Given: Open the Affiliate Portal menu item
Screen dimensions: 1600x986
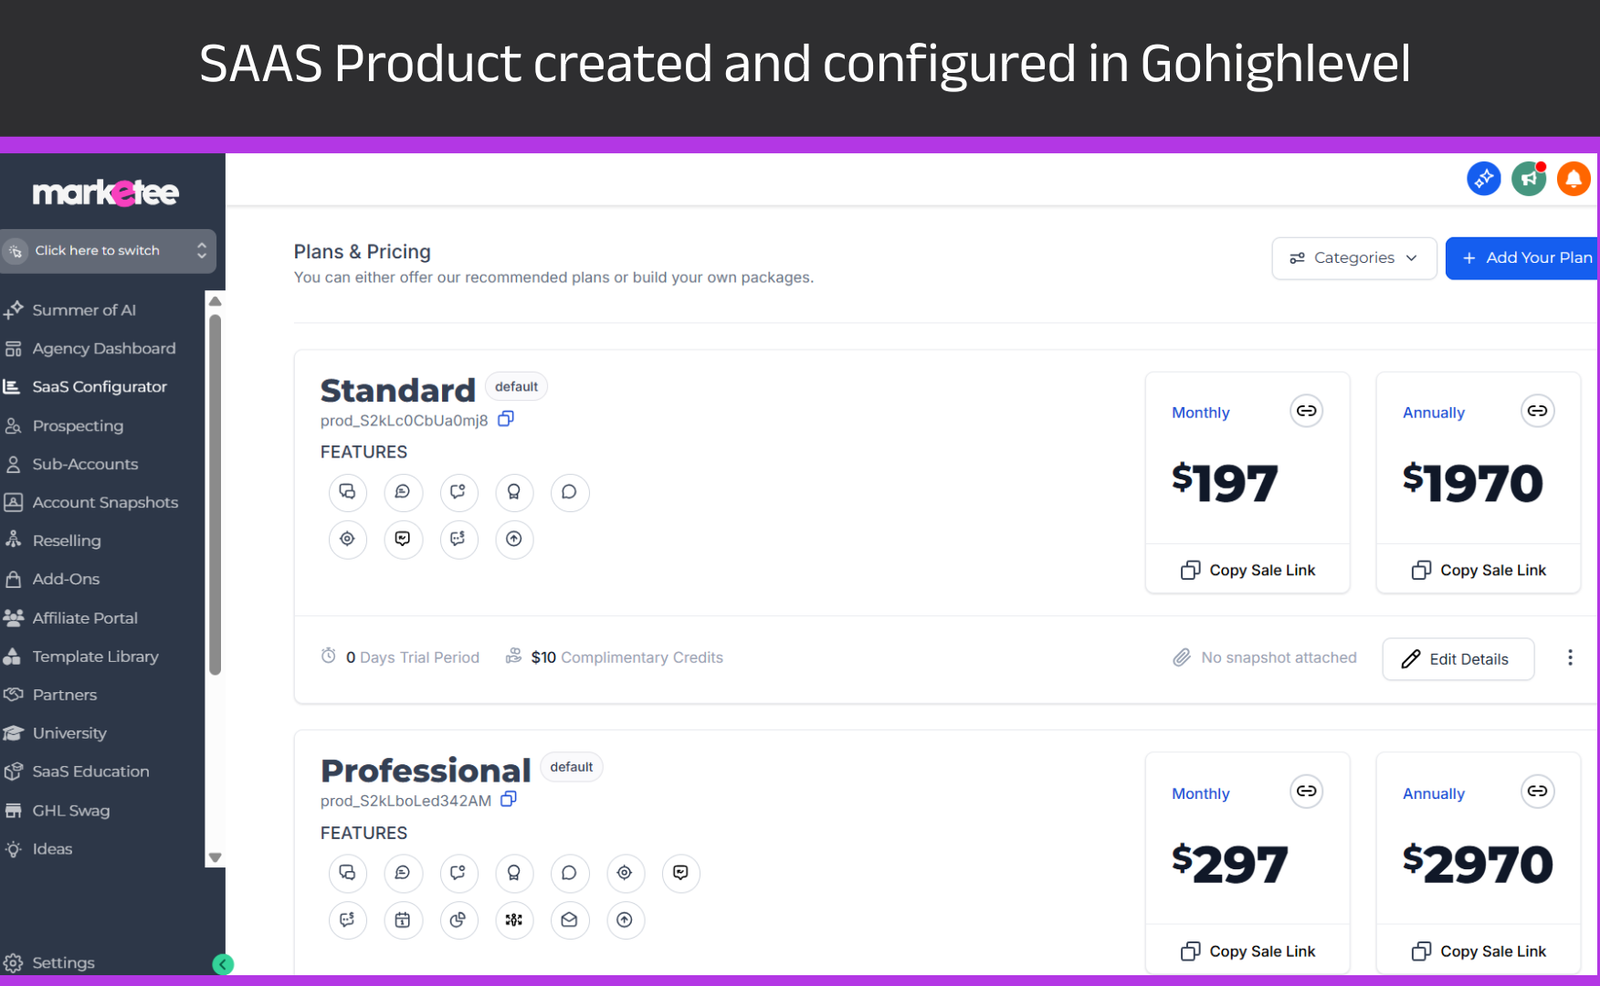Looking at the screenshot, I should click(x=85, y=618).
